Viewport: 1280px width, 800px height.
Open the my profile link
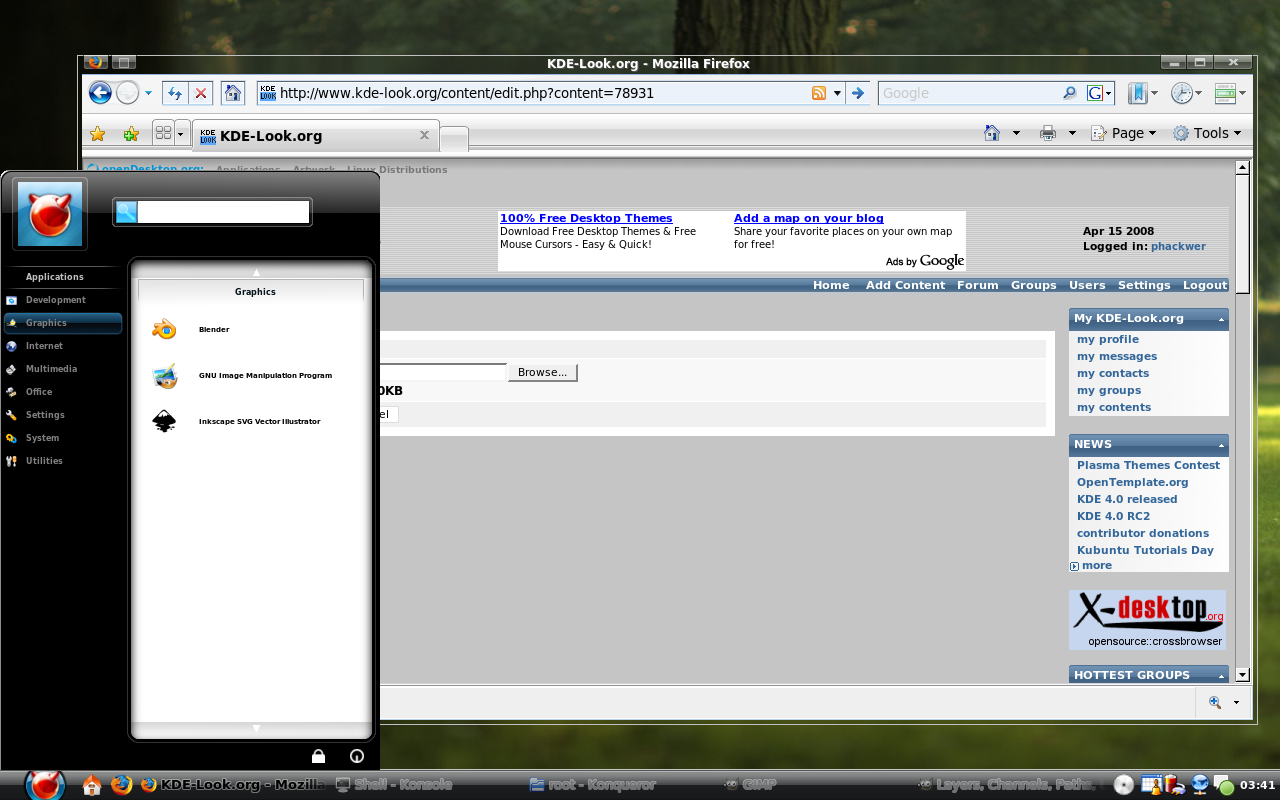coord(1108,339)
